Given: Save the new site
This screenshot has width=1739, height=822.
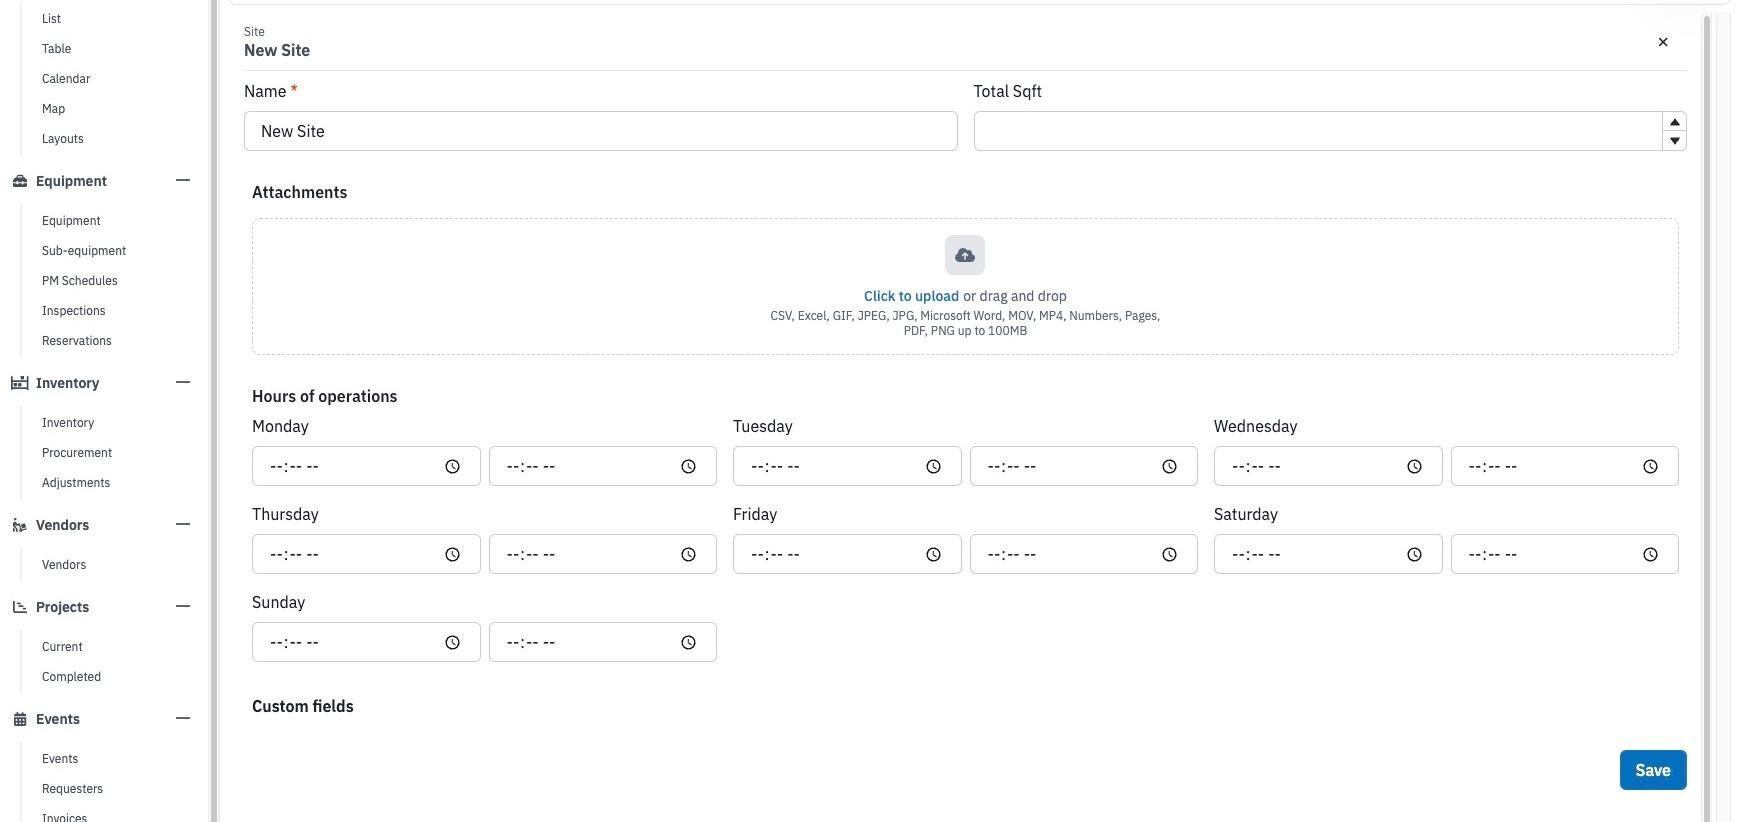Looking at the screenshot, I should 1652,770.
